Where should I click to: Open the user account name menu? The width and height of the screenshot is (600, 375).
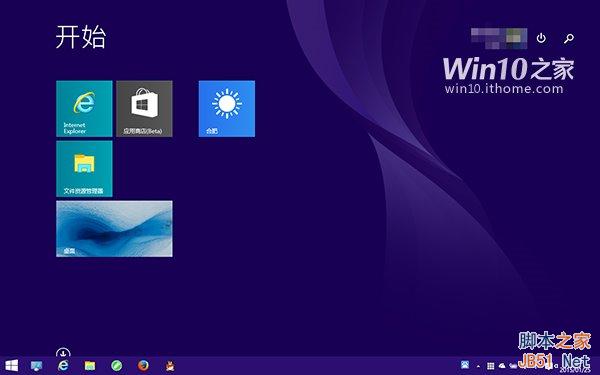(x=499, y=38)
